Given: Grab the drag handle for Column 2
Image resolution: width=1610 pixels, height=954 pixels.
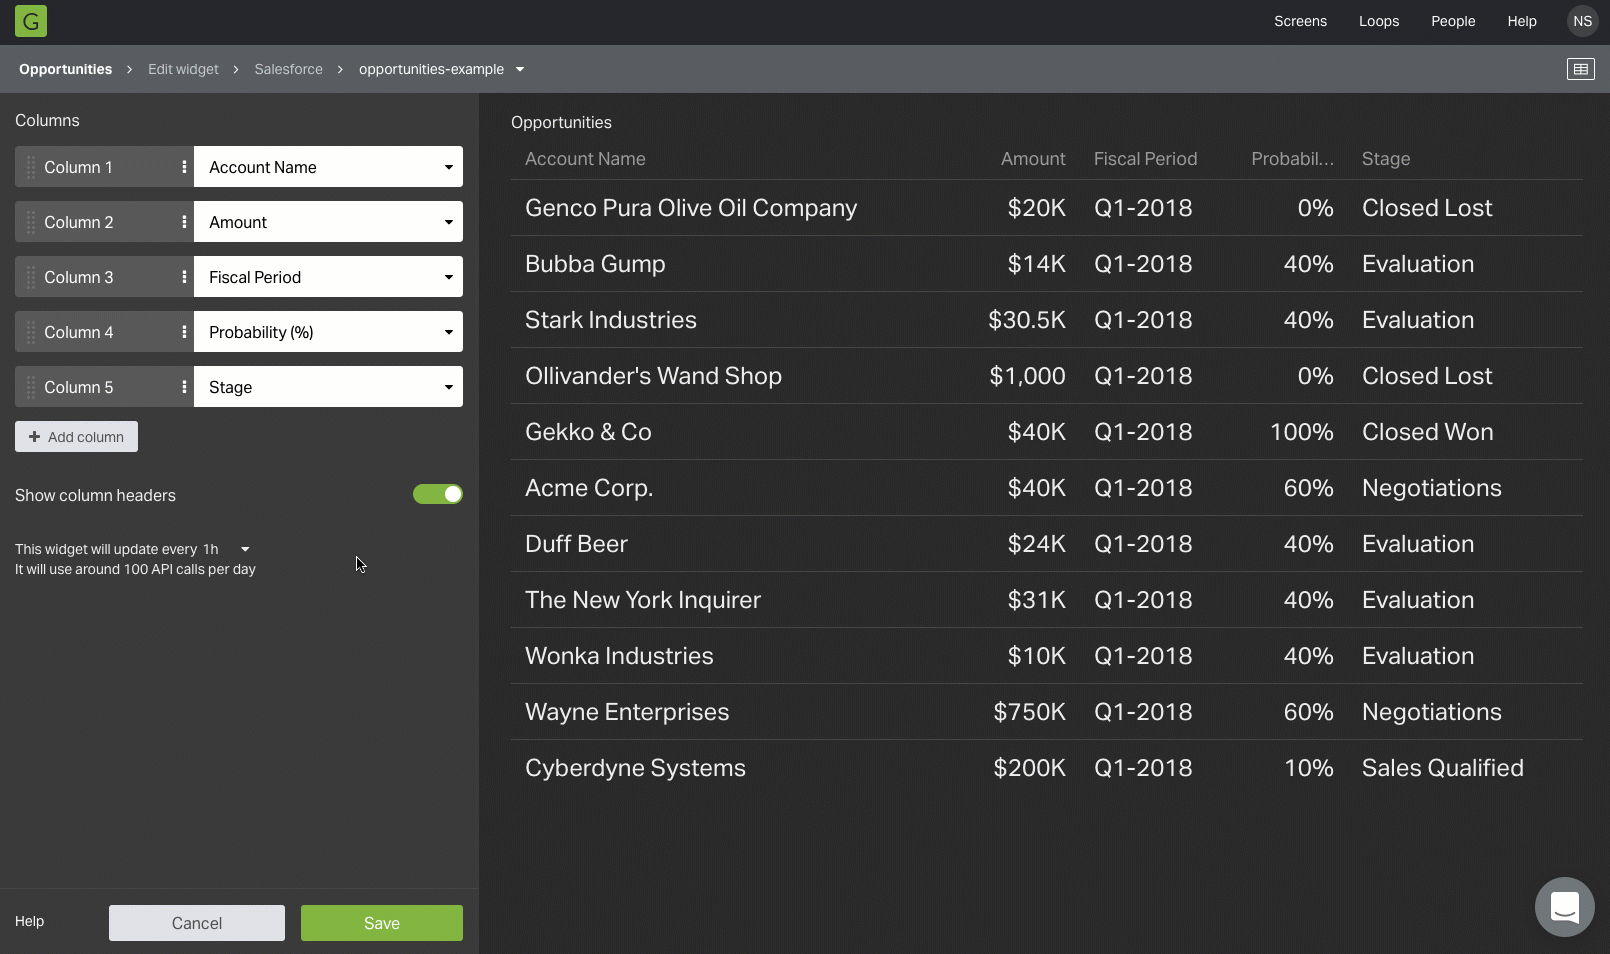Looking at the screenshot, I should pos(31,222).
